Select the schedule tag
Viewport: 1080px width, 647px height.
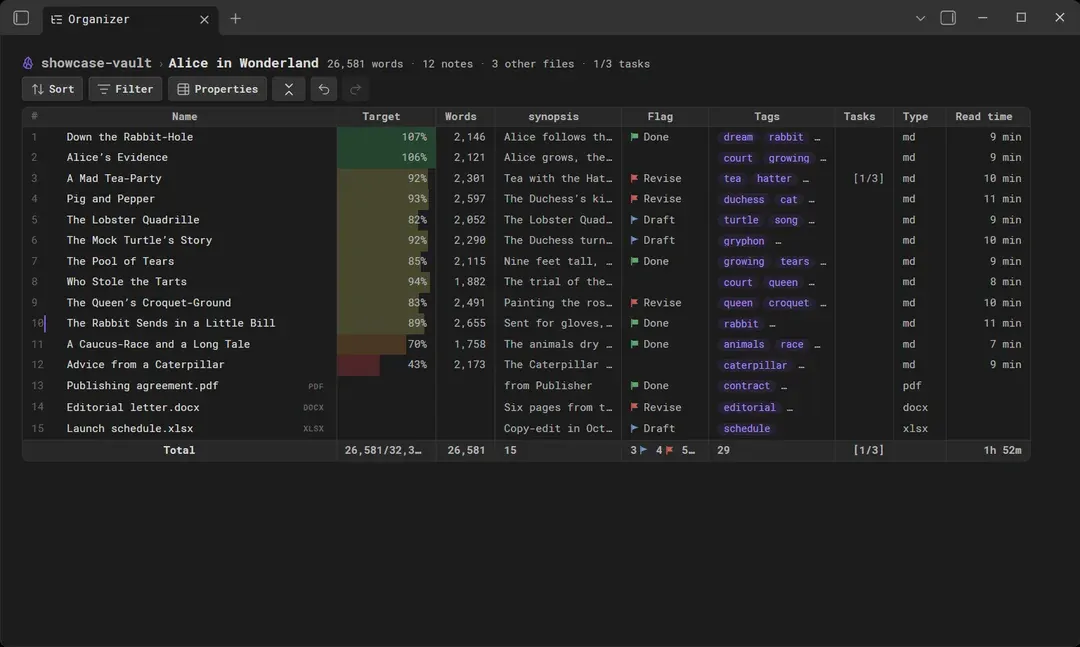click(747, 429)
